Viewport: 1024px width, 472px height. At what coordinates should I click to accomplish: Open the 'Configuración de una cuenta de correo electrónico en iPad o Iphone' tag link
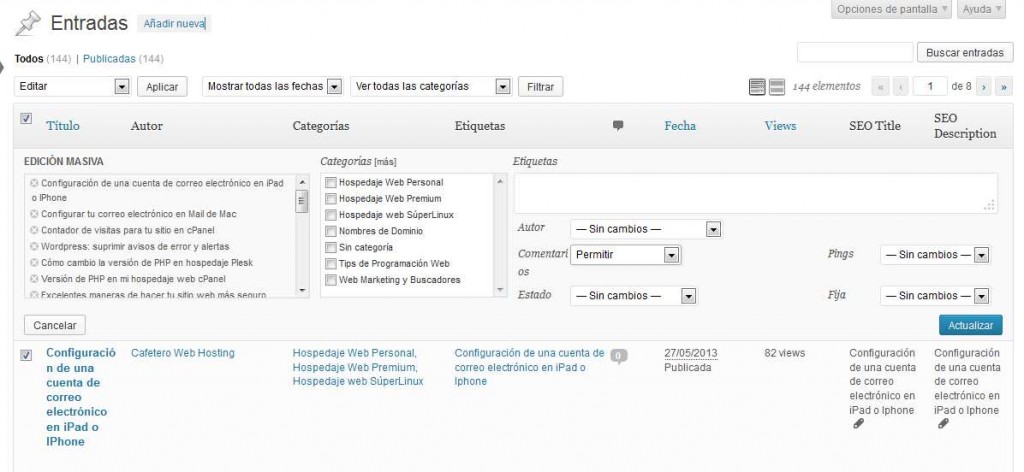(x=529, y=368)
